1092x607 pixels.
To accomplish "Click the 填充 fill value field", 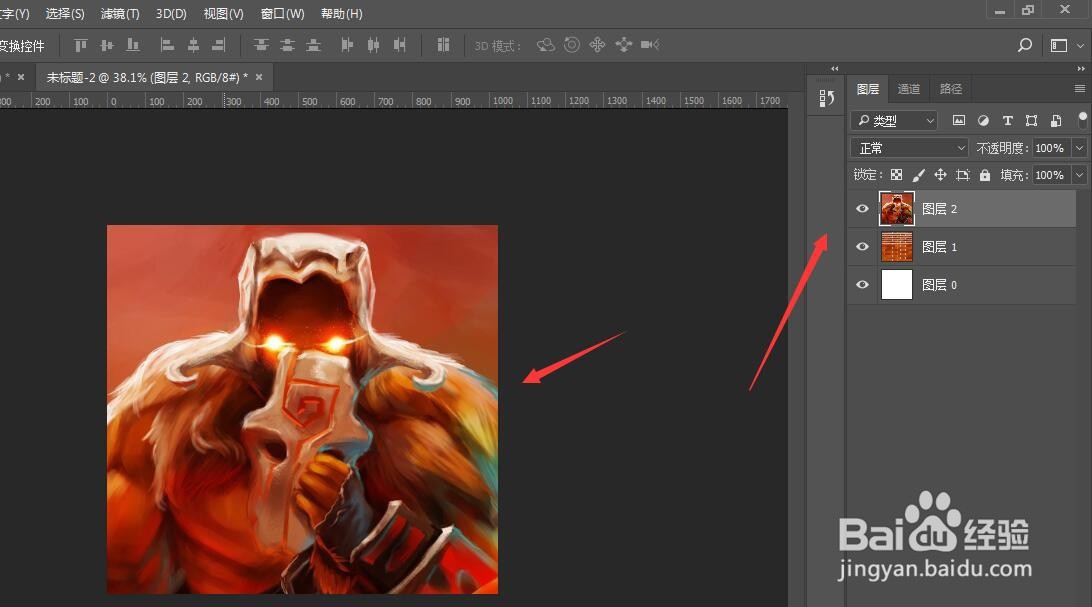I will click(x=1052, y=175).
